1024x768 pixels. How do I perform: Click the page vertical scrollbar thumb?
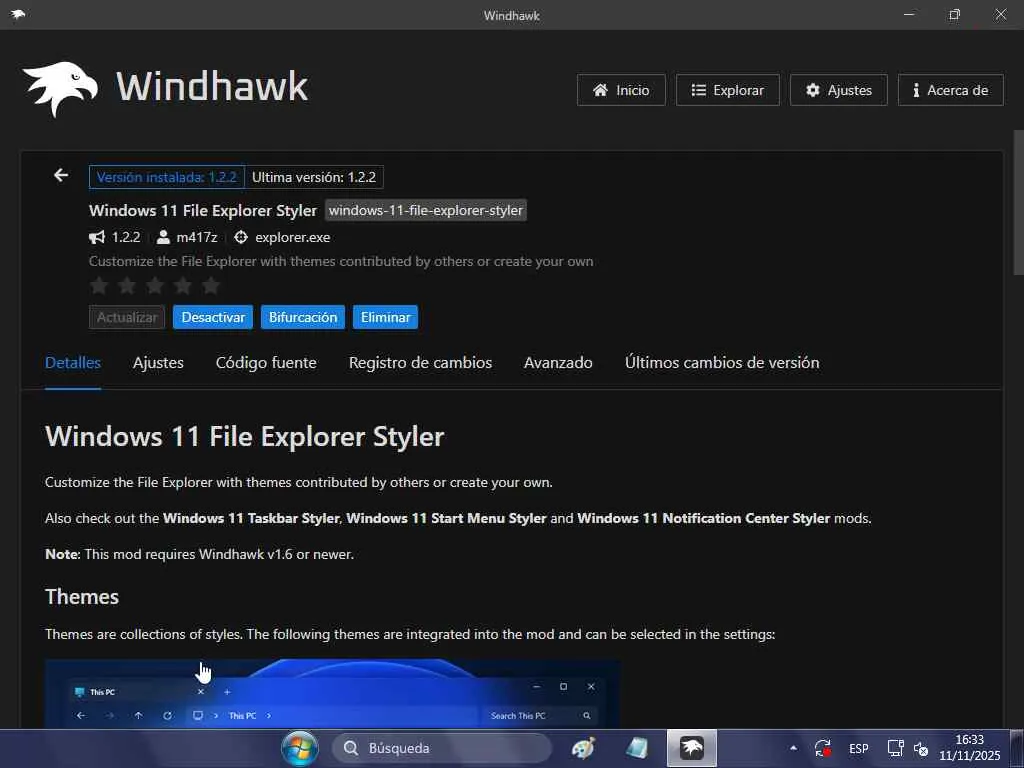click(1018, 202)
